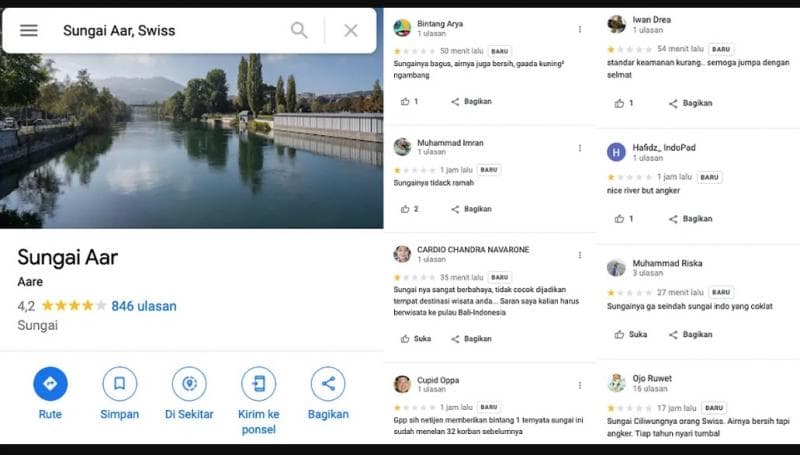Image resolution: width=800 pixels, height=455 pixels.
Task: Click the Bagikan share icon below photo
Action: point(328,383)
